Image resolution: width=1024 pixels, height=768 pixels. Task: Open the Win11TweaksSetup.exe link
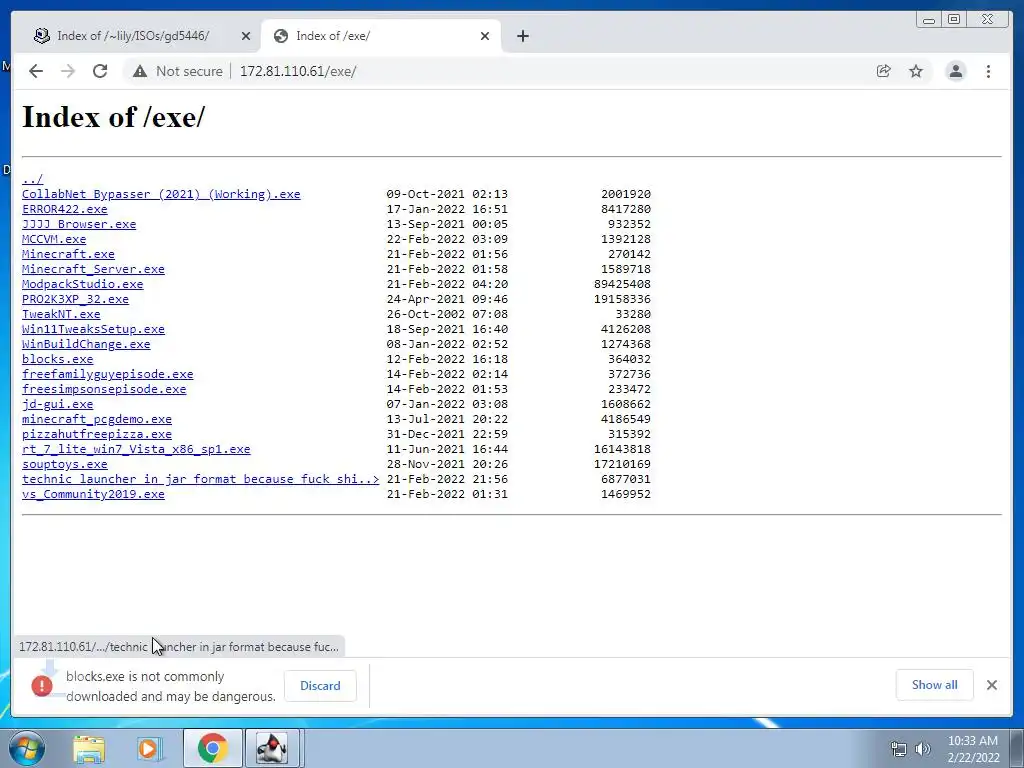click(x=93, y=329)
